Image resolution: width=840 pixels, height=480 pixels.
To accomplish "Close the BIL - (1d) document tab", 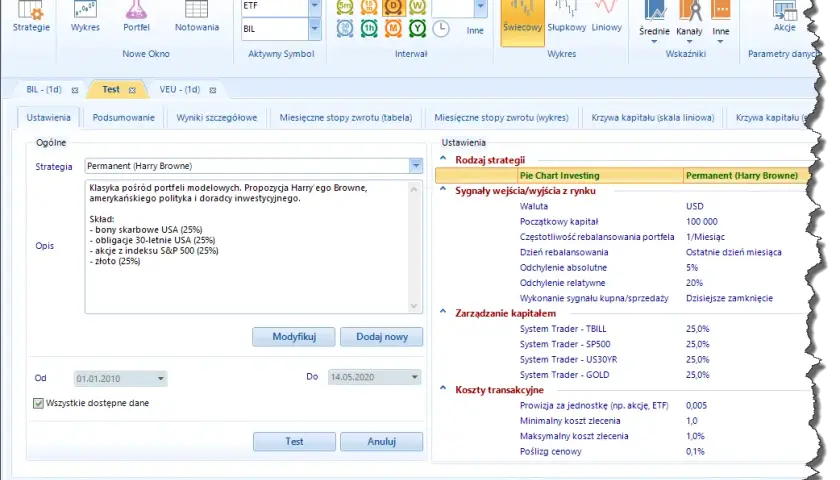I will (75, 91).
